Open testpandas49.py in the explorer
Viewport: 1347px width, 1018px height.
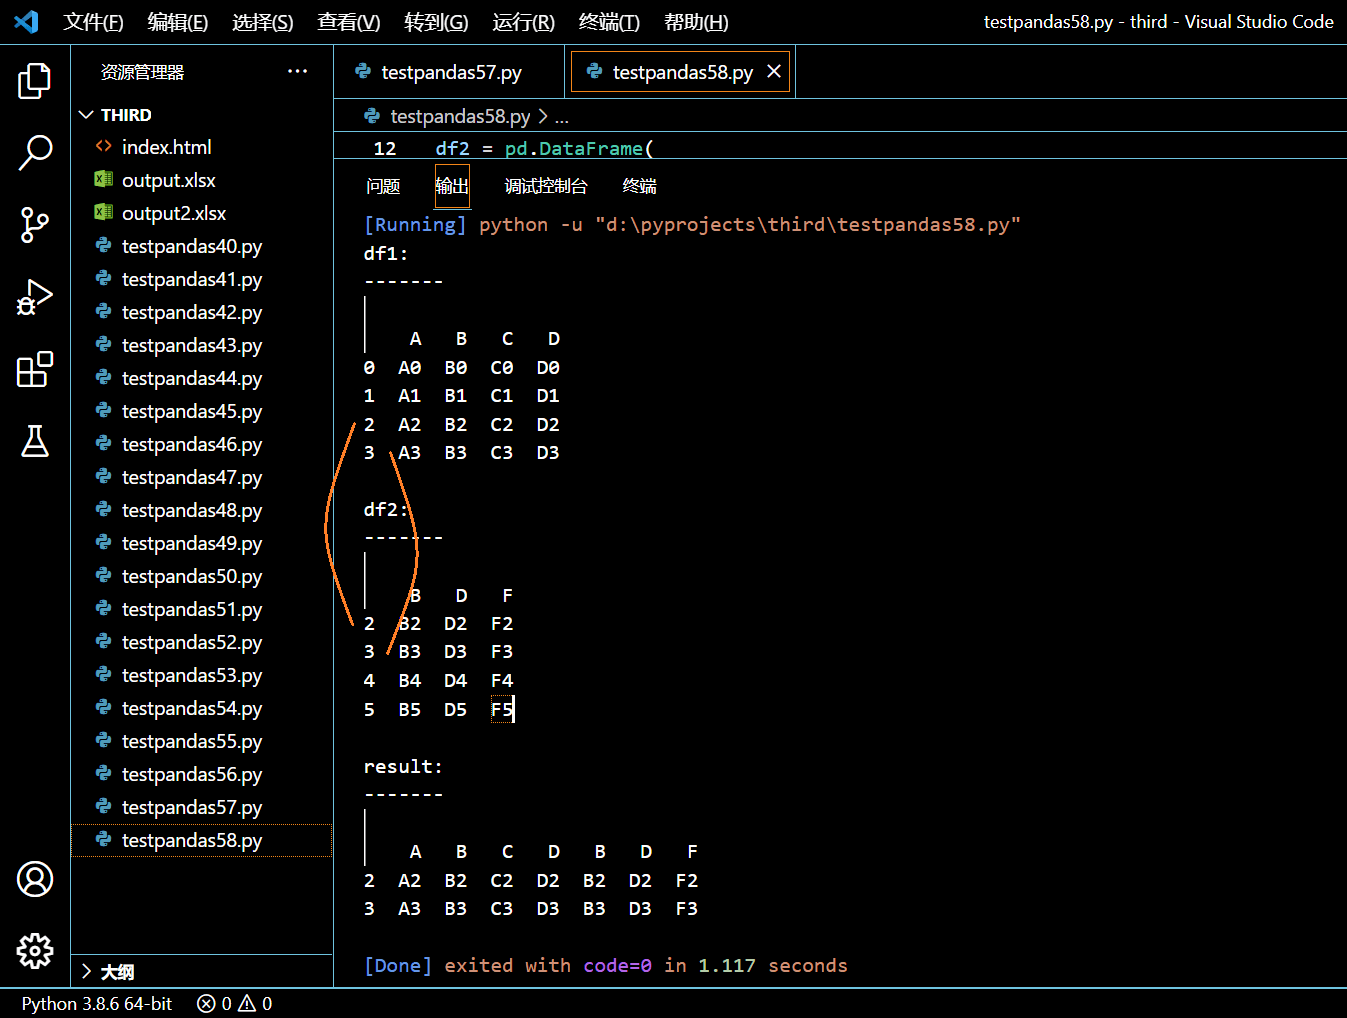202,543
